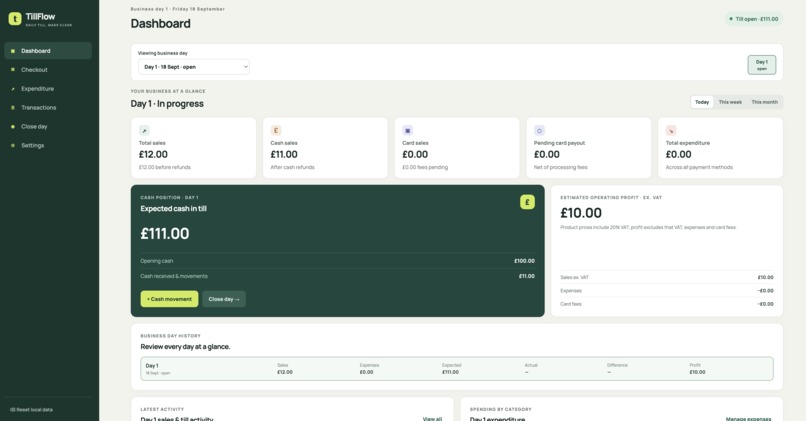Click the pound icon in cash position card
The image size is (806, 421).
pyautogui.click(x=527, y=202)
